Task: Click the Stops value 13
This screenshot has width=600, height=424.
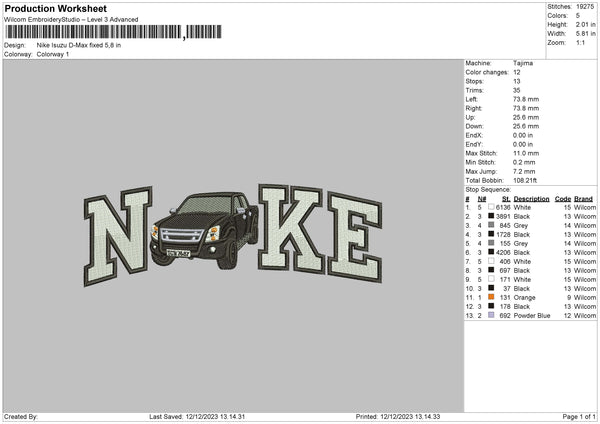Action: (x=517, y=81)
